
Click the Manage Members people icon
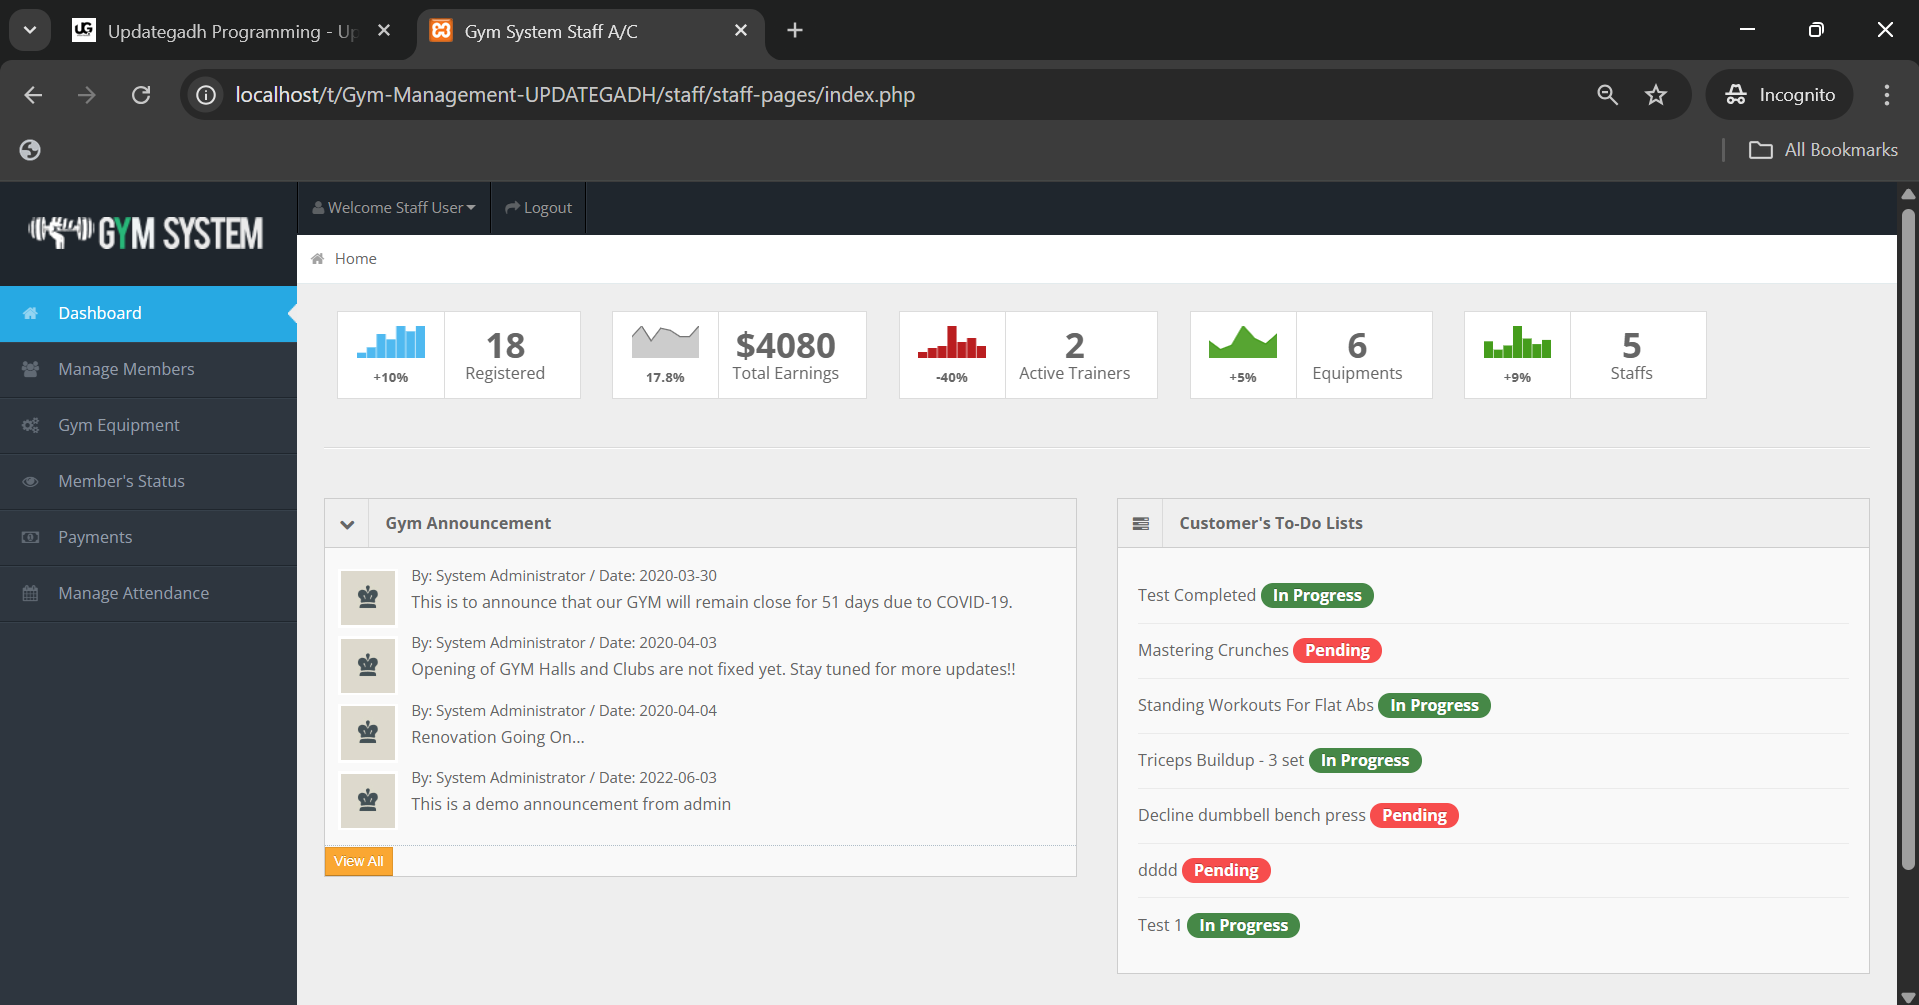point(30,369)
